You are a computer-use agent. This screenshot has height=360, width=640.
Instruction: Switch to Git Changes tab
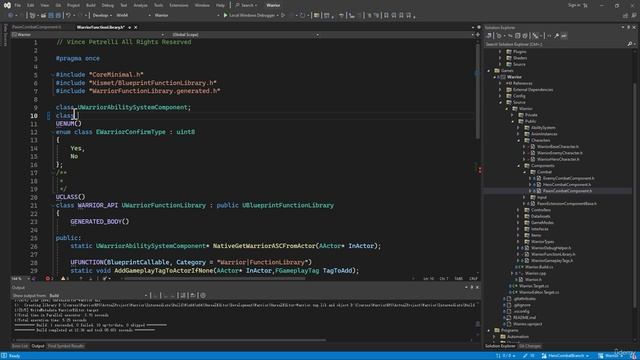point(530,346)
